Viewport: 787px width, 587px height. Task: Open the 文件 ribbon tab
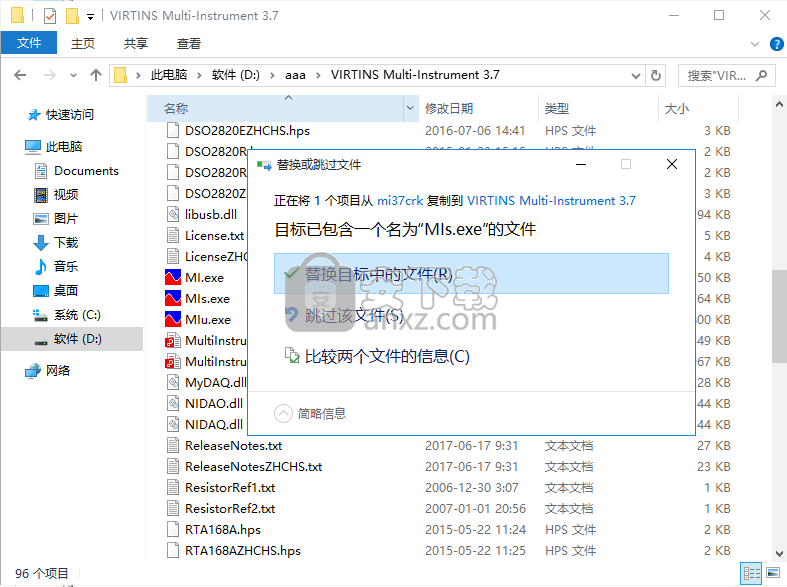(x=29, y=43)
